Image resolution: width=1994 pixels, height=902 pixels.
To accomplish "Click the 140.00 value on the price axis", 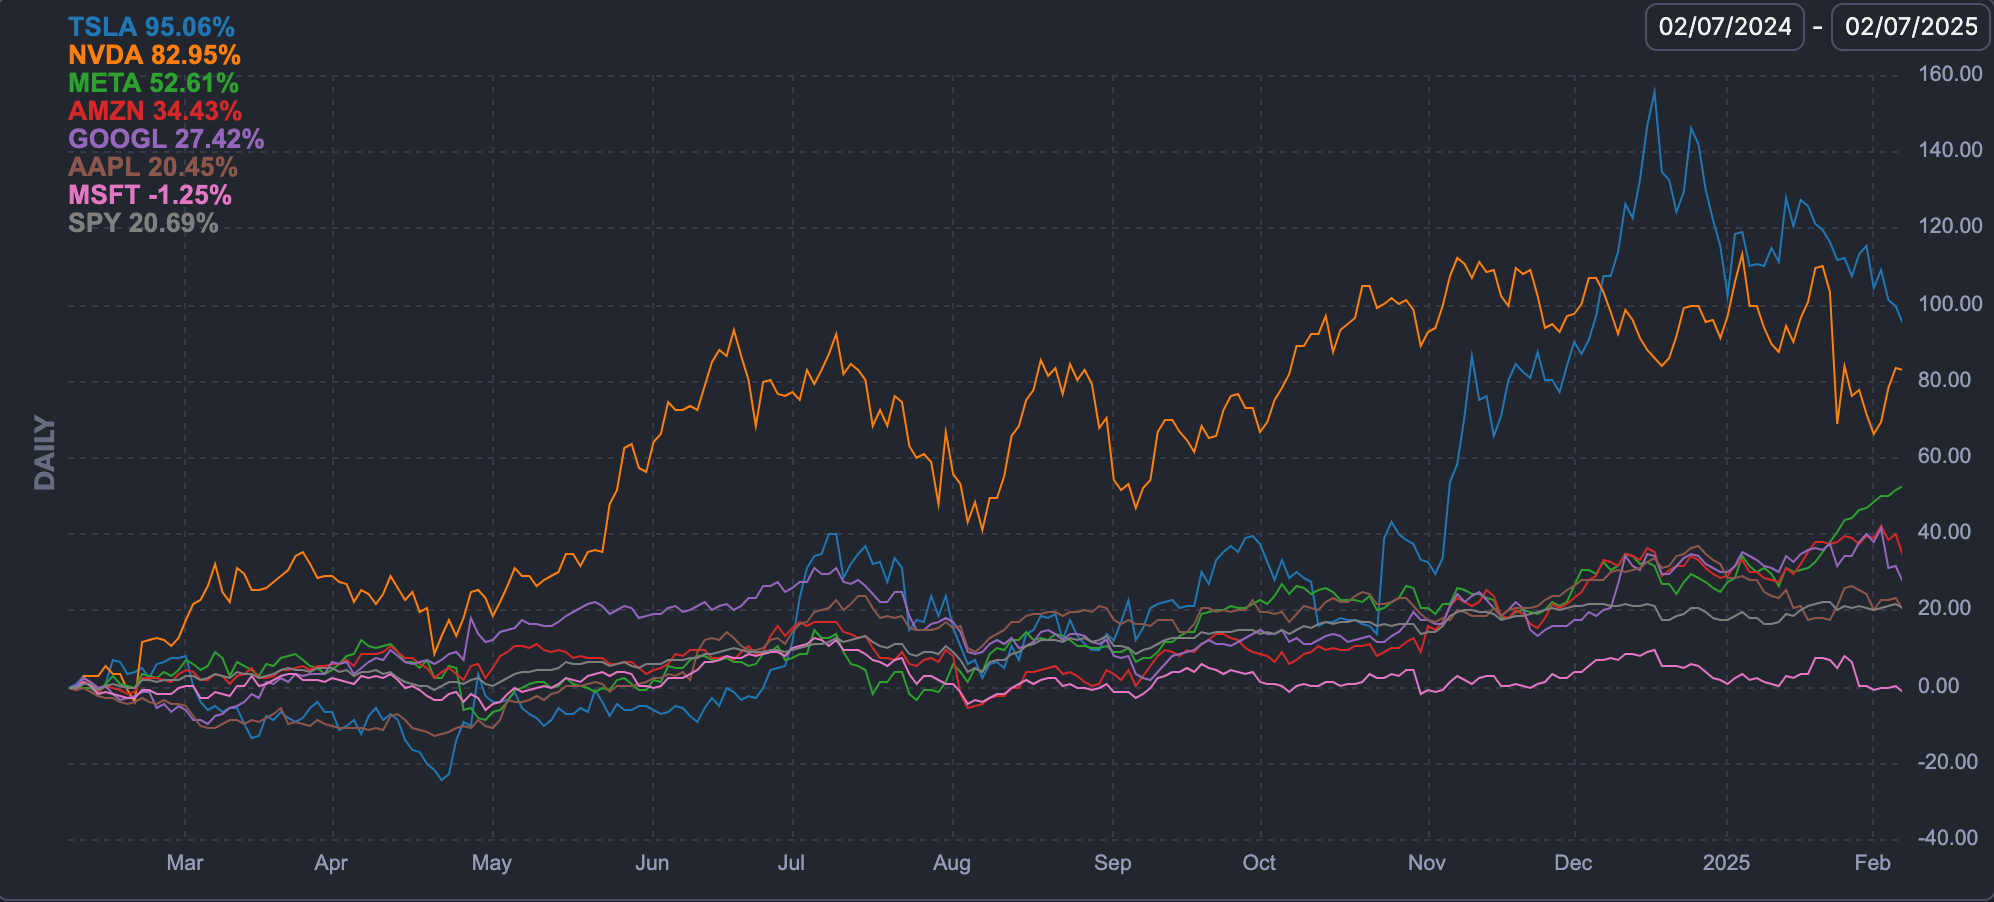I will click(1950, 150).
